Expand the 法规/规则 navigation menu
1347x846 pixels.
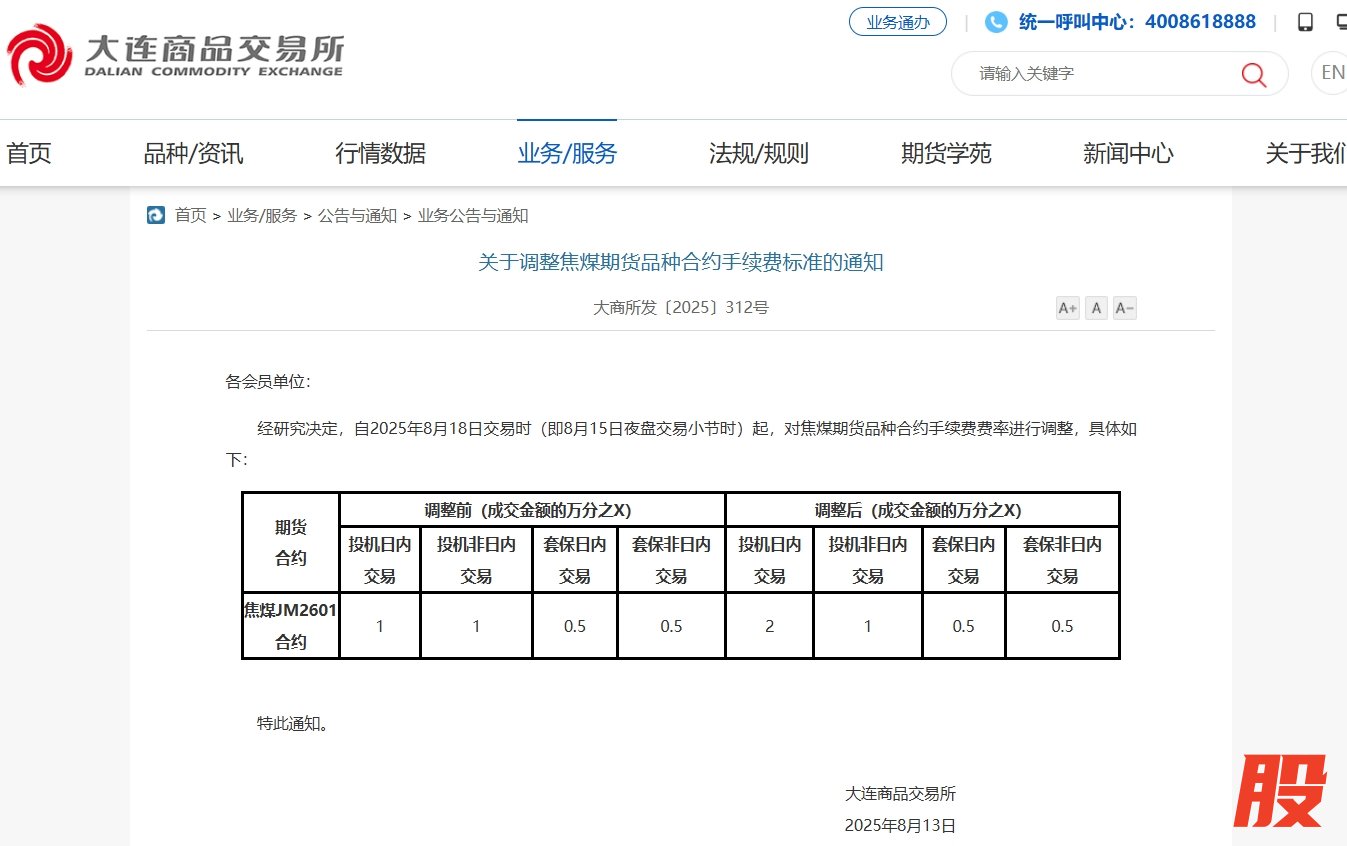[x=758, y=153]
